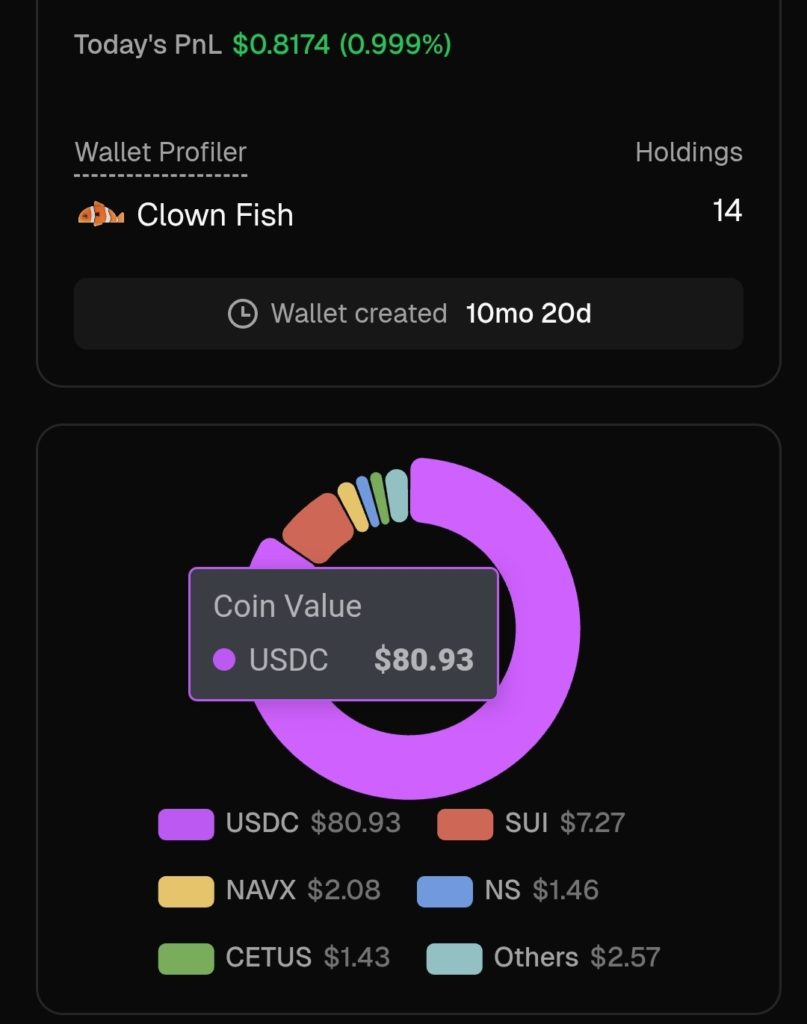Click the clock icon beside Wallet created
807x1024 pixels.
pos(242,314)
